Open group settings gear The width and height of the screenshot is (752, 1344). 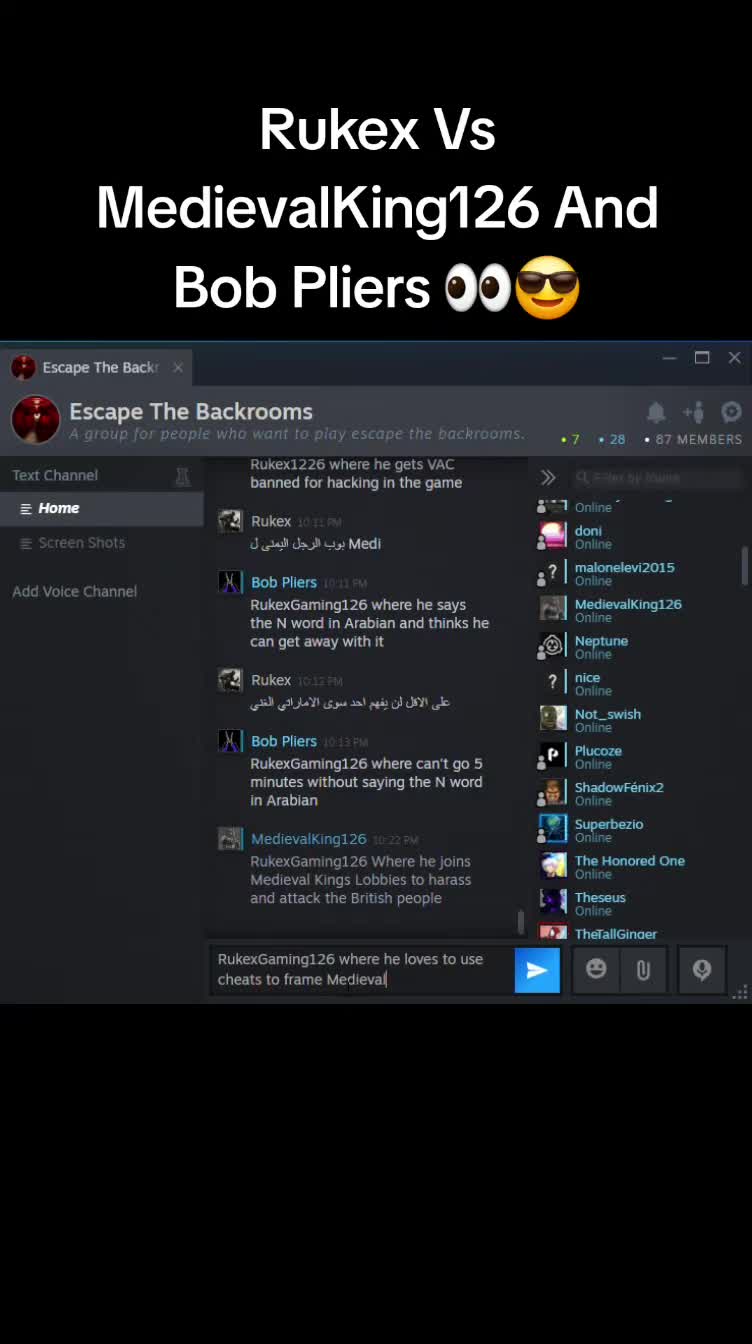(731, 412)
